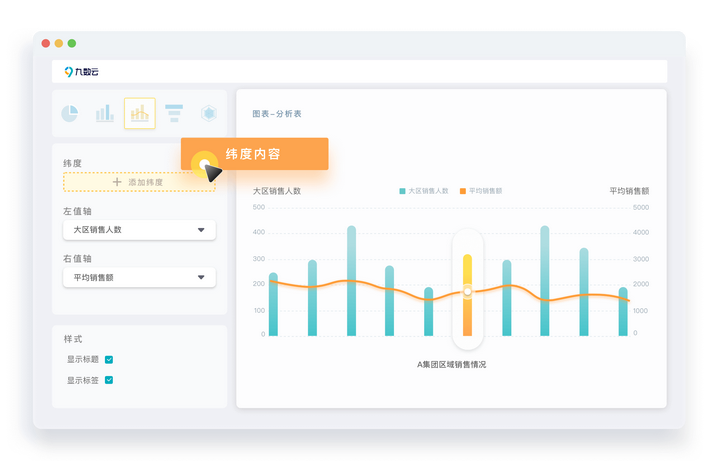Select the pie chart type icon
This screenshot has width=720, height=461.
point(70,113)
